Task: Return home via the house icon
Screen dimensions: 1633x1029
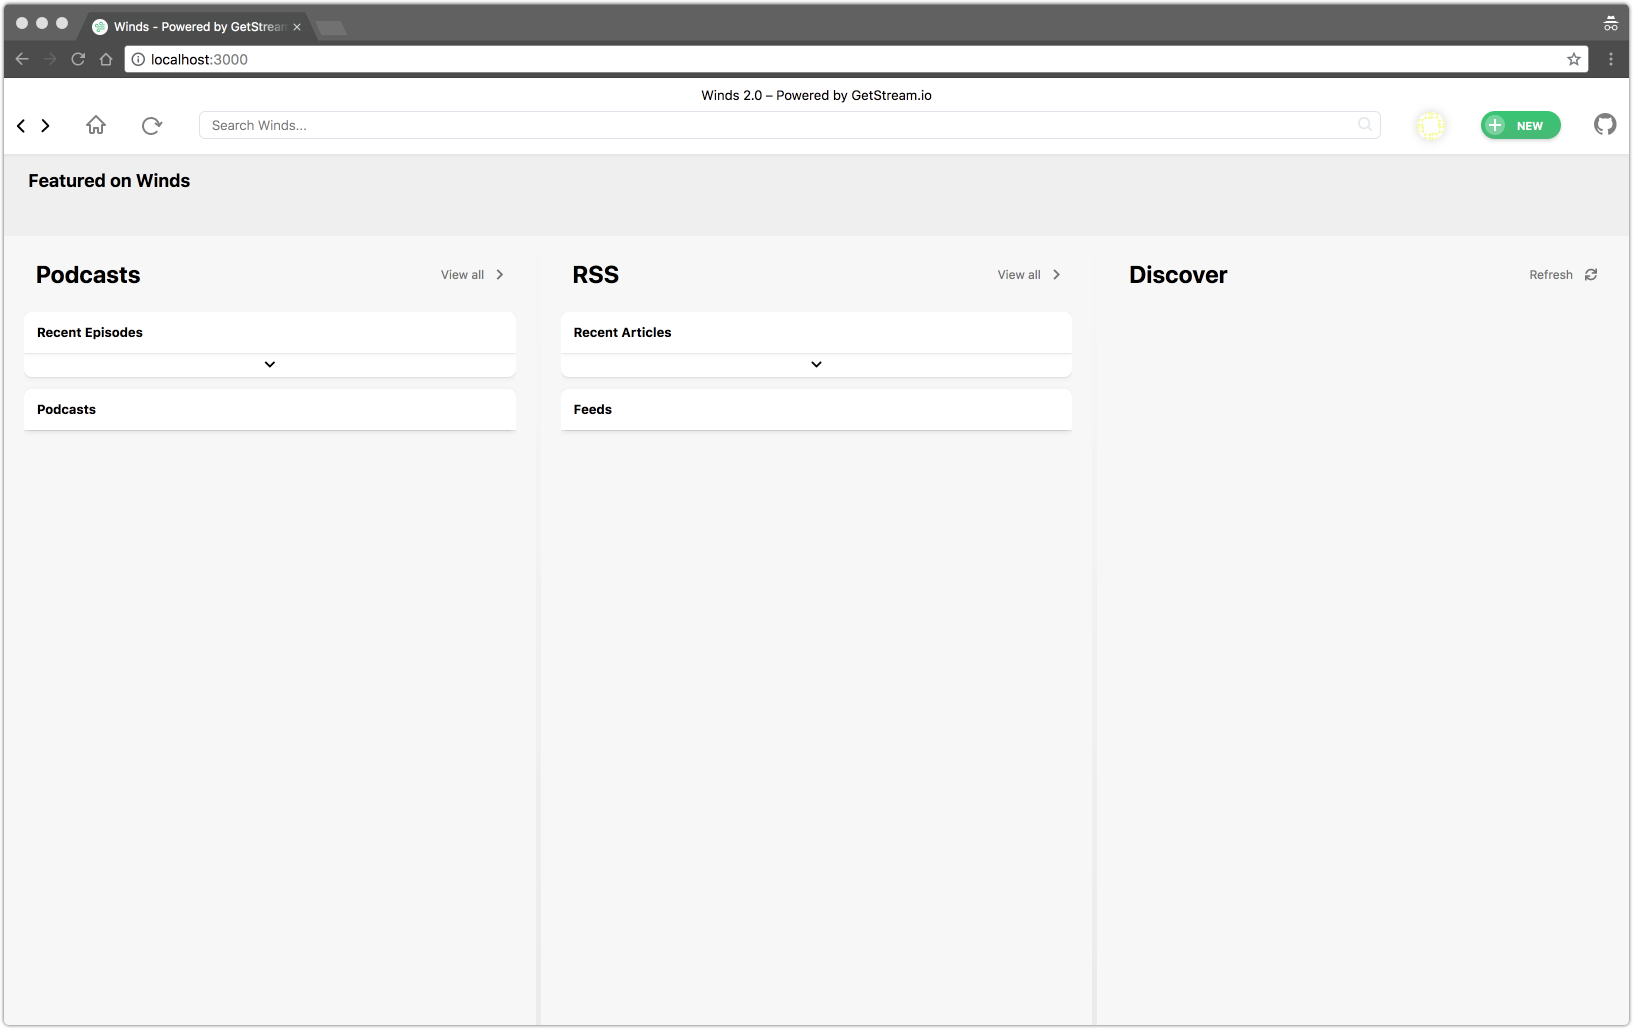Action: tap(96, 125)
